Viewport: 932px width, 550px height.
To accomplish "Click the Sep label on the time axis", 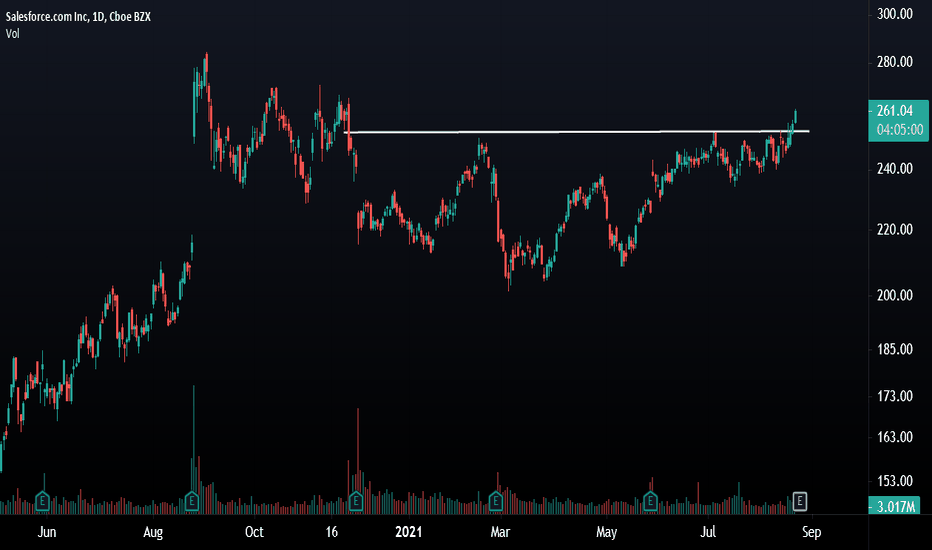I will click(x=811, y=532).
